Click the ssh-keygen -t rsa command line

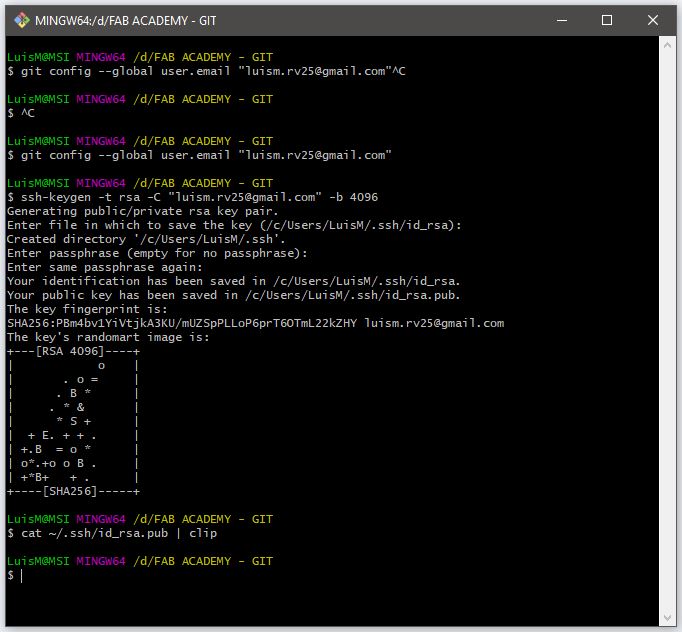[x=192, y=197]
